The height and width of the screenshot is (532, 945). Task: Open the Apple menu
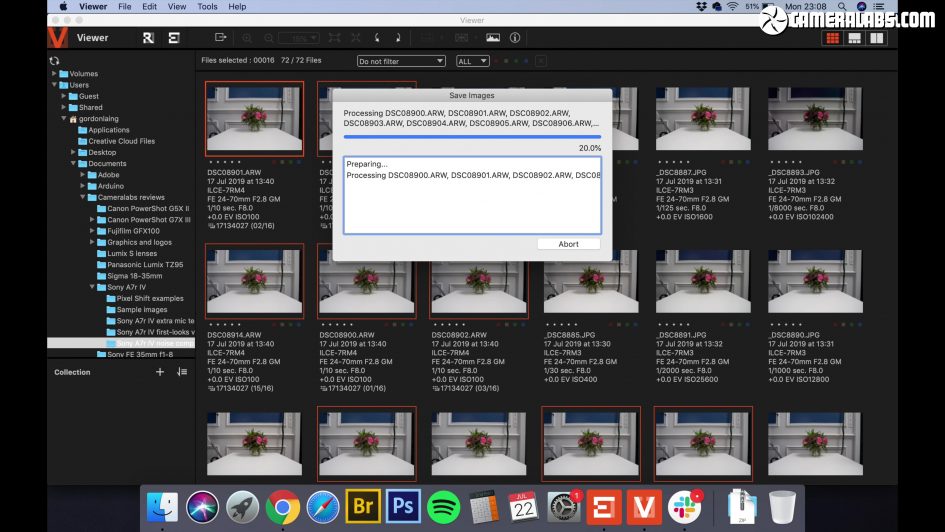pyautogui.click(x=63, y=7)
